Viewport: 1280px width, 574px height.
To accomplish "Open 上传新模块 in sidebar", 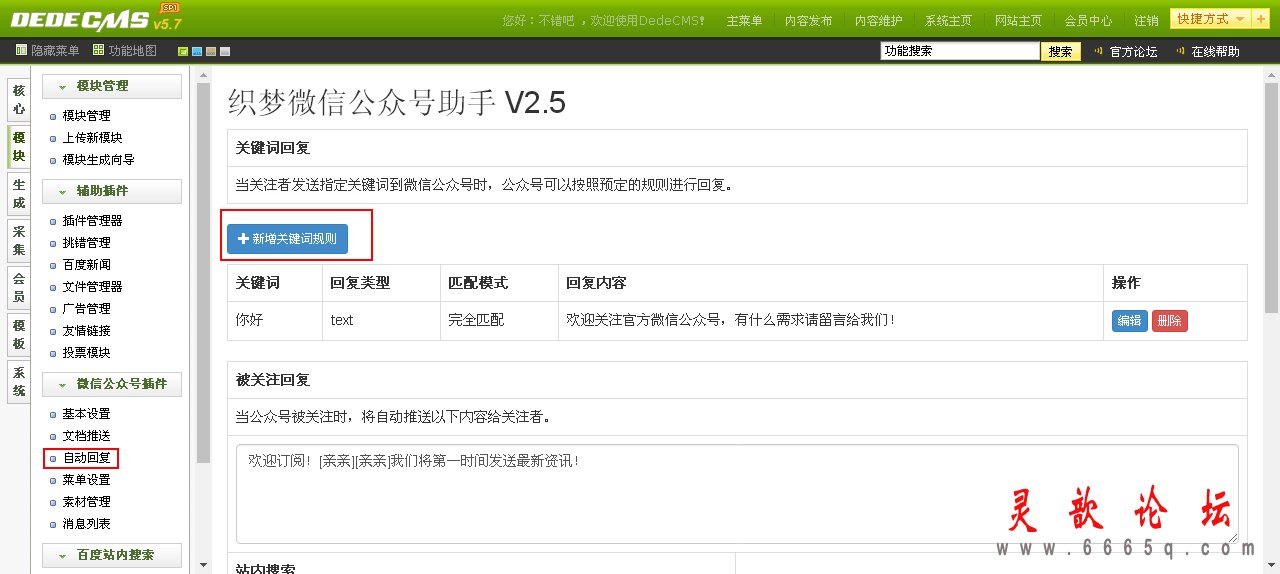I will click(x=92, y=138).
